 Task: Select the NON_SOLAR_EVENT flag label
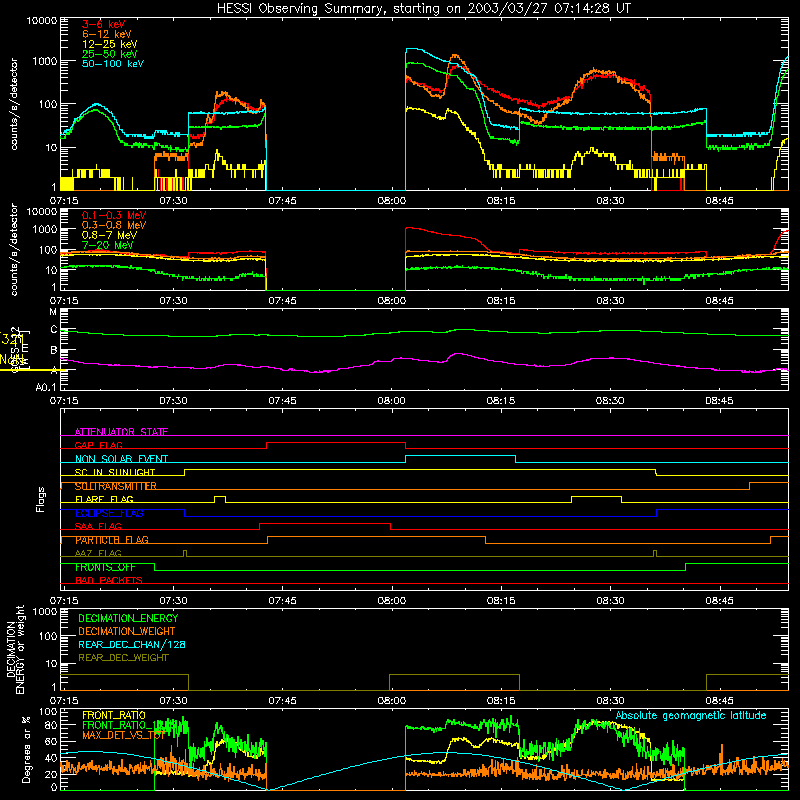(121, 459)
